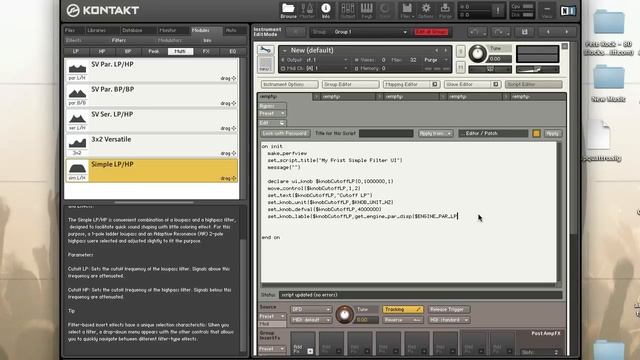Open the Group Editor
The image size is (640, 360).
tap(350, 84)
